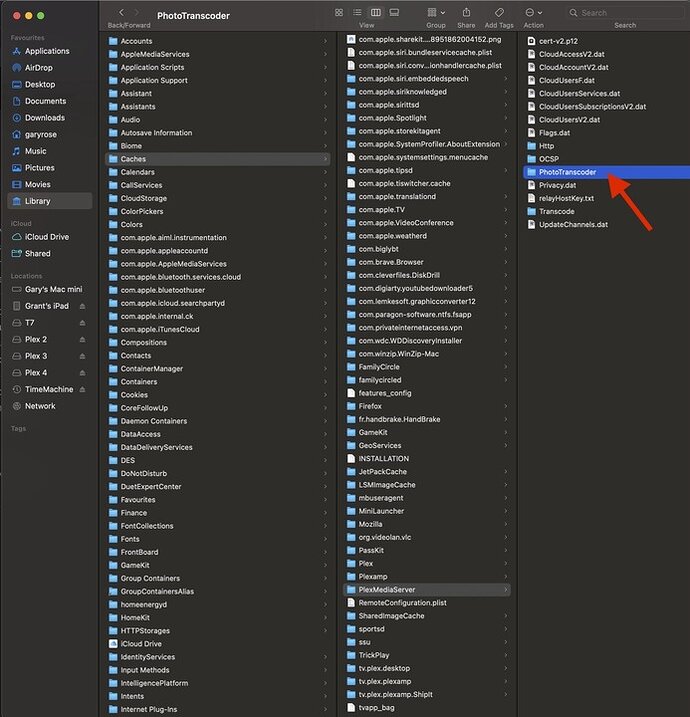Viewport: 690px width, 717px height.
Task: Click the Search field
Action: (625, 13)
